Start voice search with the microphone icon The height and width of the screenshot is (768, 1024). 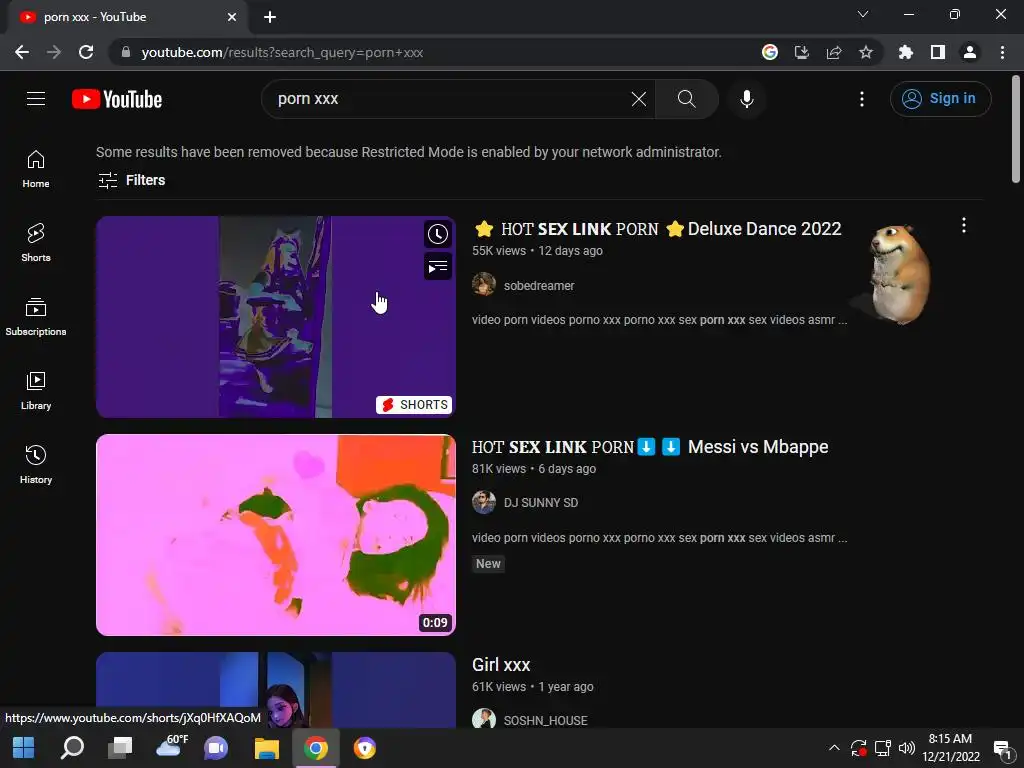click(x=747, y=99)
